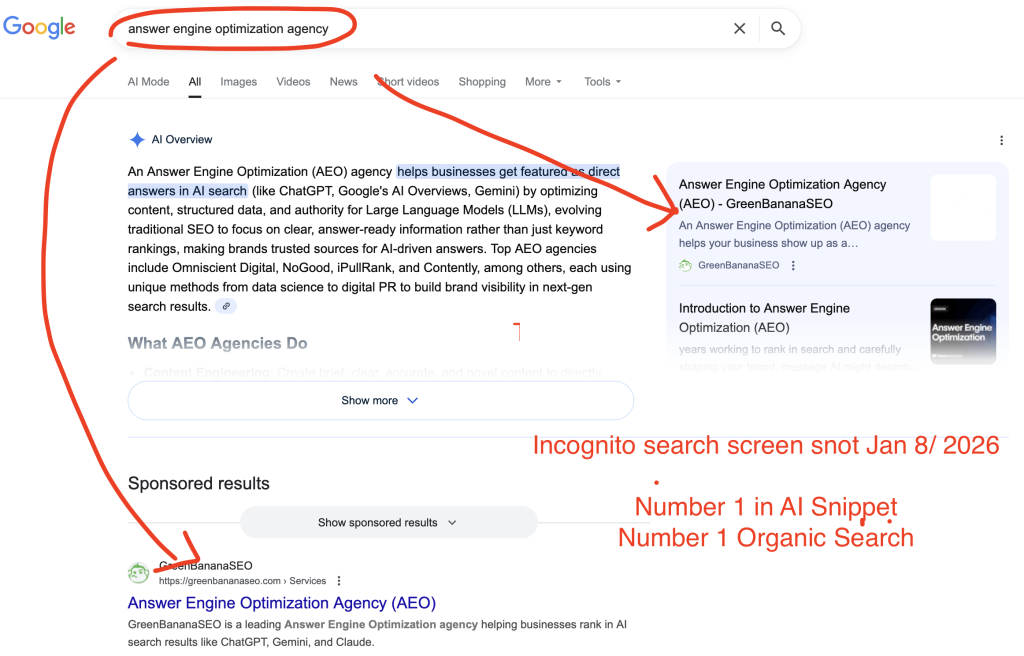This screenshot has width=1024, height=656.
Task: Open the Videos tab
Action: pos(293,82)
